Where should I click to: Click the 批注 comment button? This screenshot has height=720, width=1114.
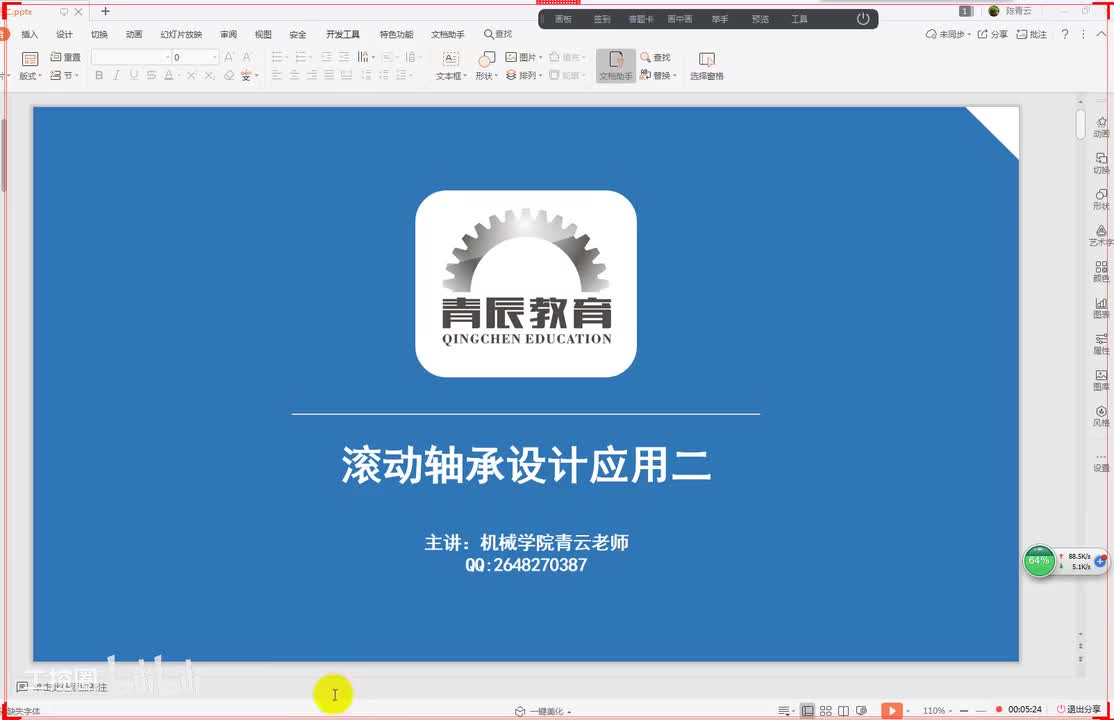point(1032,34)
